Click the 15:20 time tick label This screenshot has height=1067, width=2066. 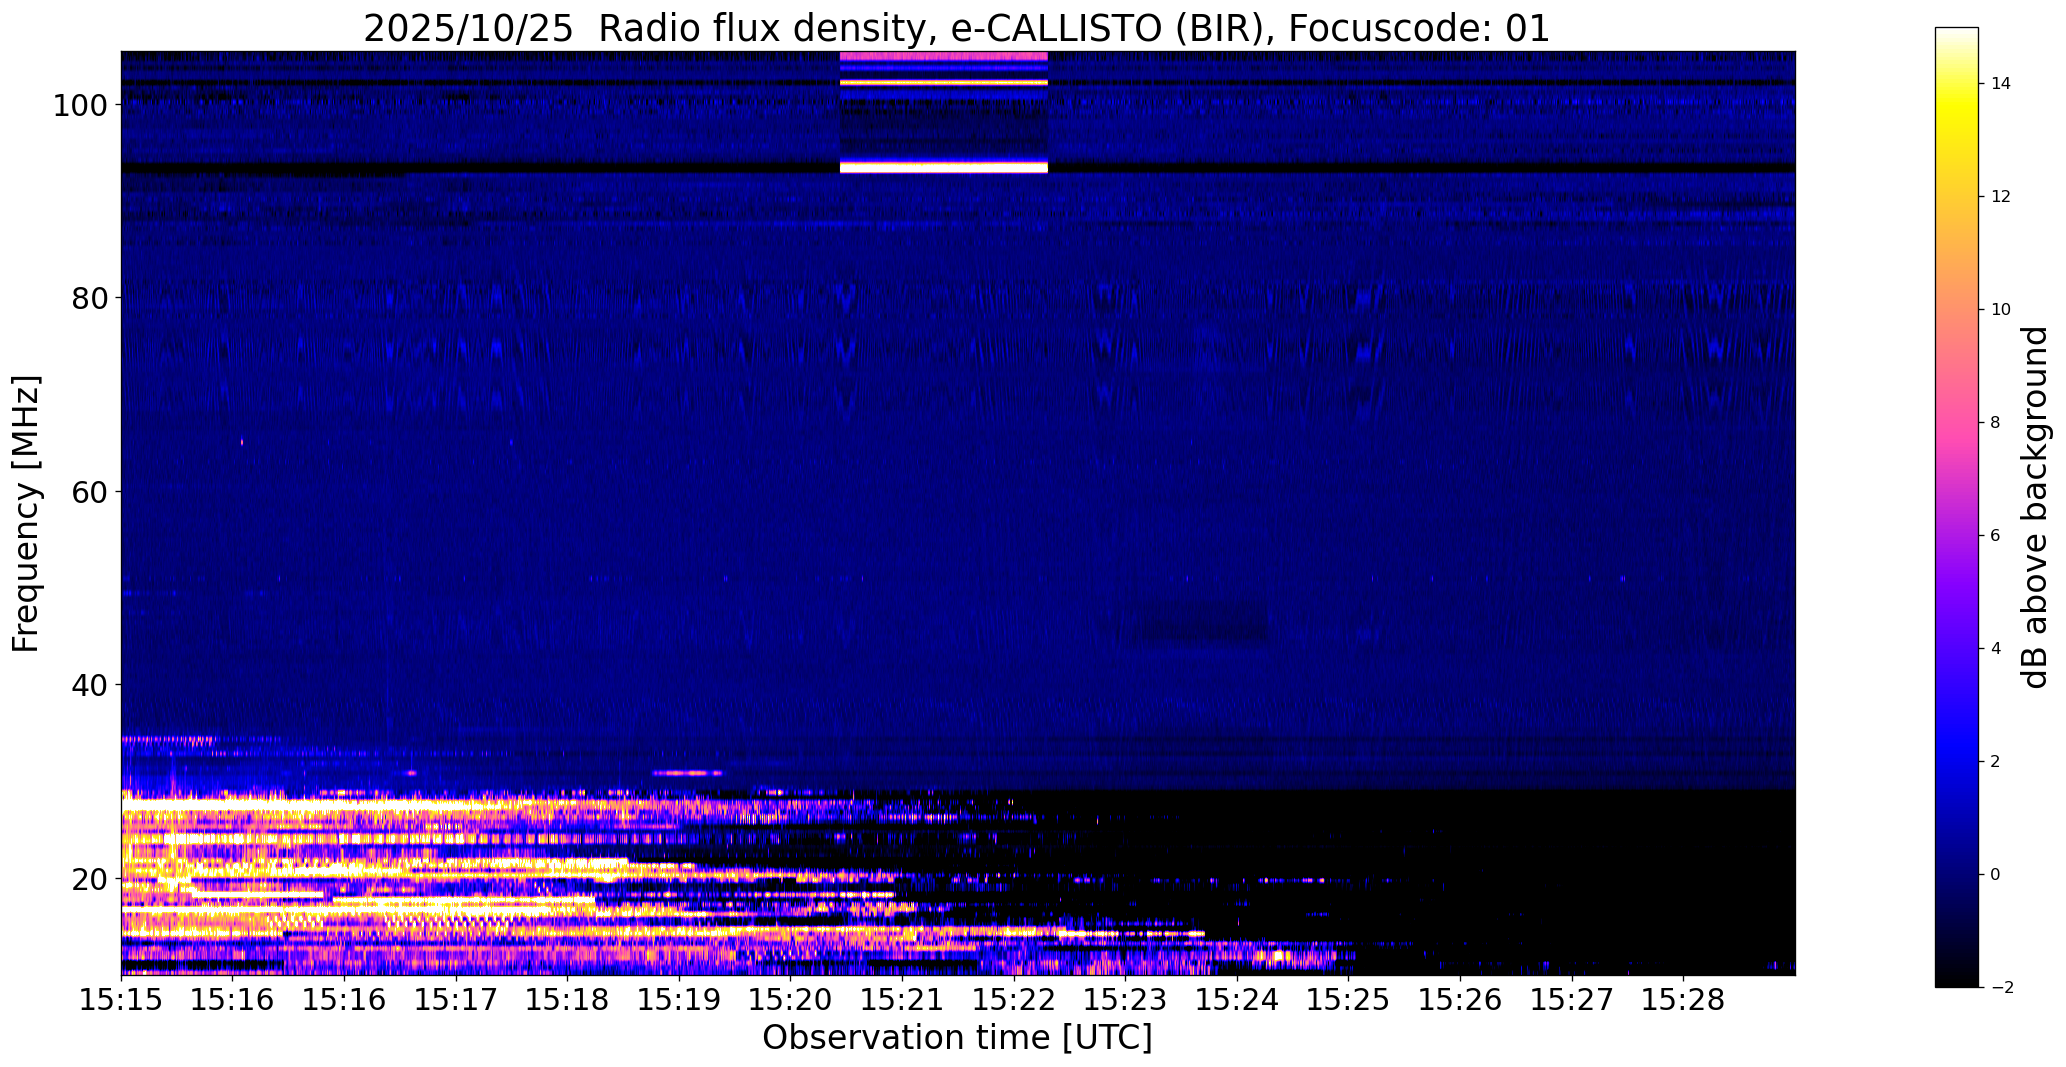pos(791,1000)
